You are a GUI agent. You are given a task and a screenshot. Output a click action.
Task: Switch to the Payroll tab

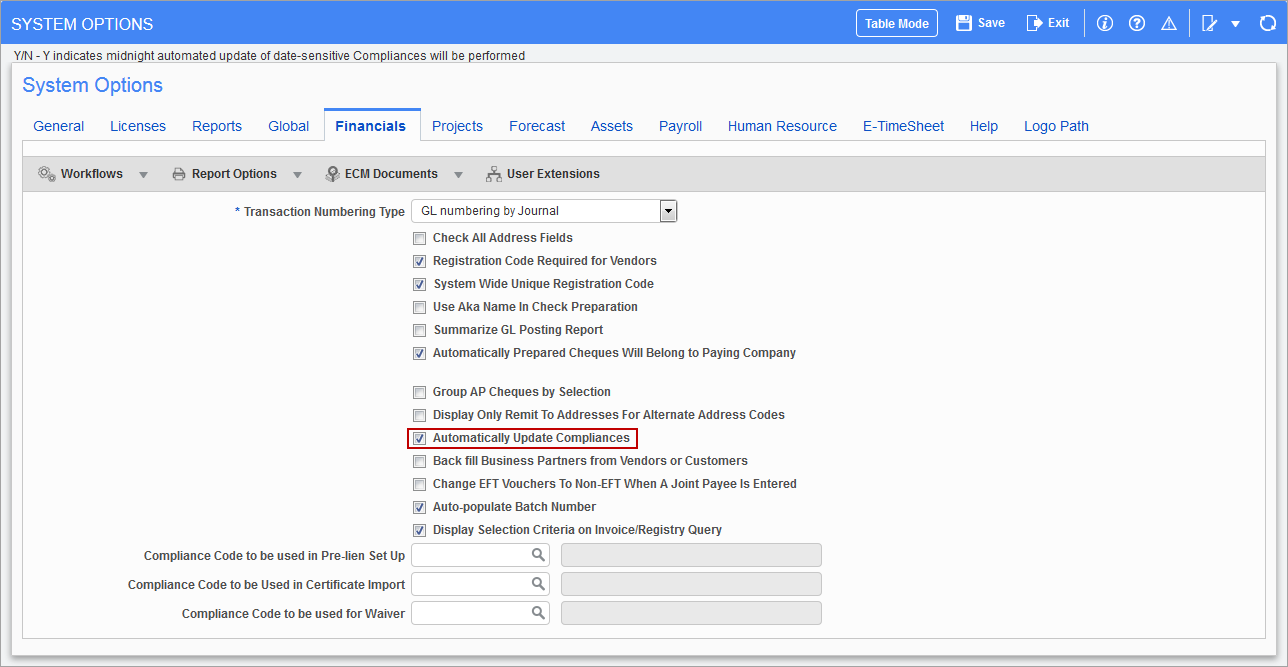click(680, 125)
